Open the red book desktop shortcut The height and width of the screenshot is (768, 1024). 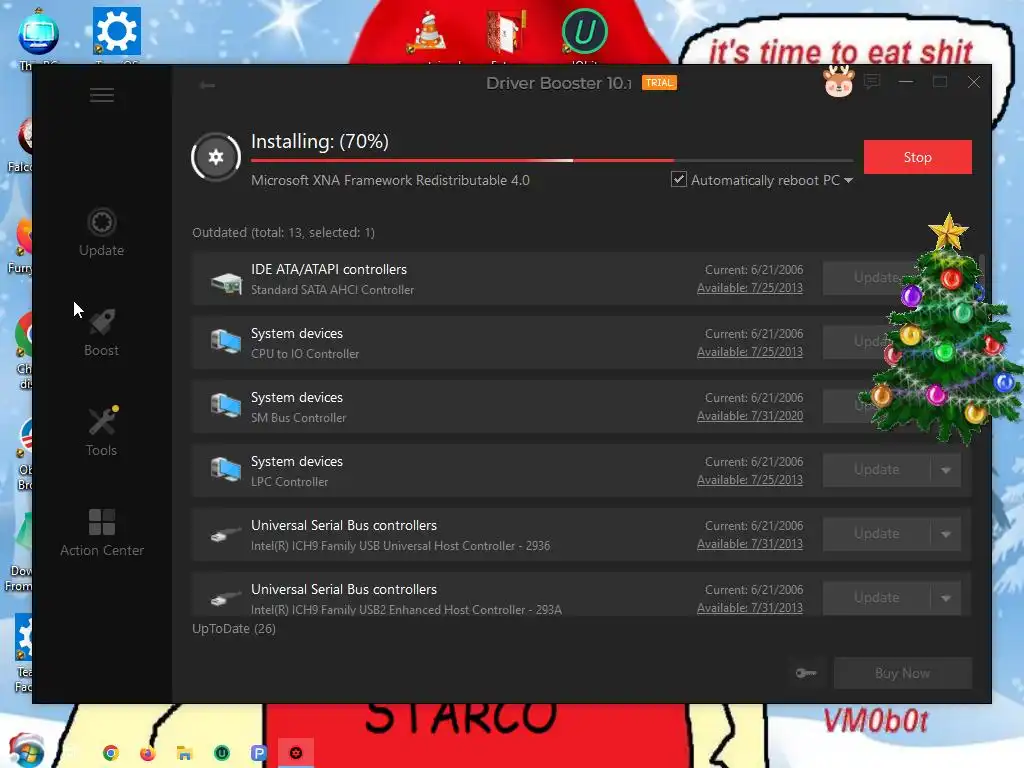tap(505, 34)
